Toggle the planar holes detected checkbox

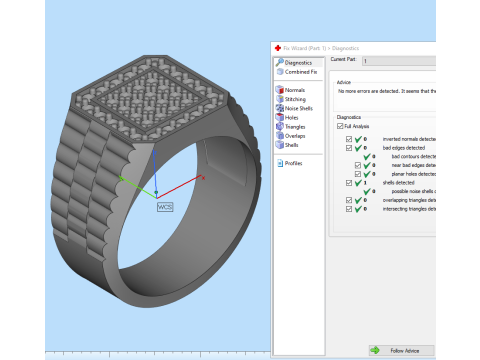[358, 174]
